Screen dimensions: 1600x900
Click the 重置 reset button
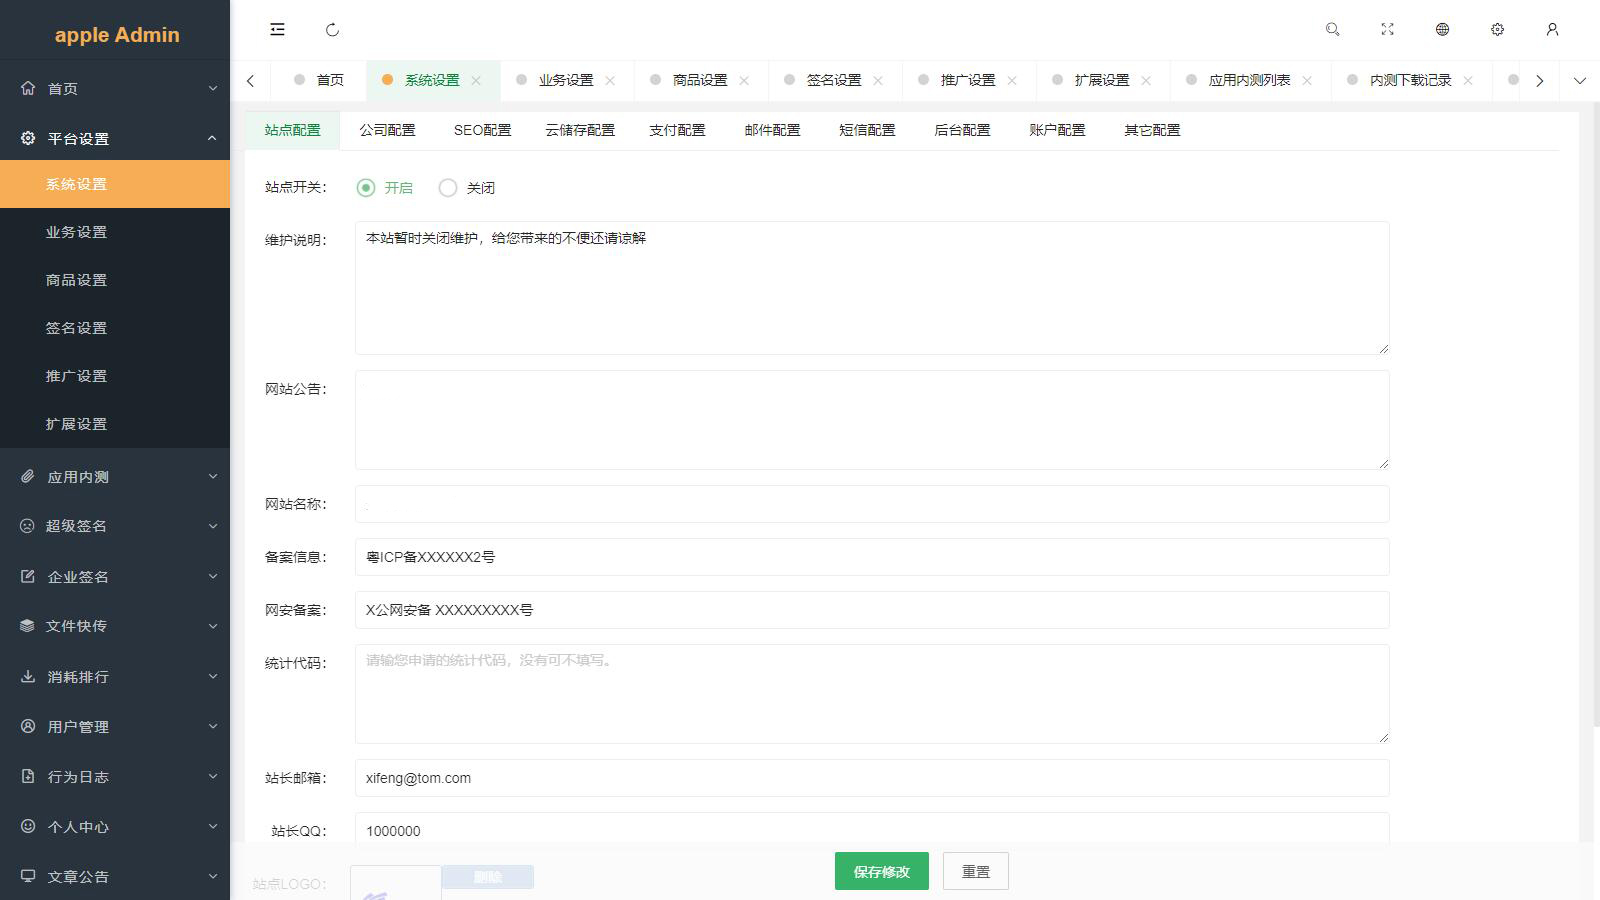(975, 871)
